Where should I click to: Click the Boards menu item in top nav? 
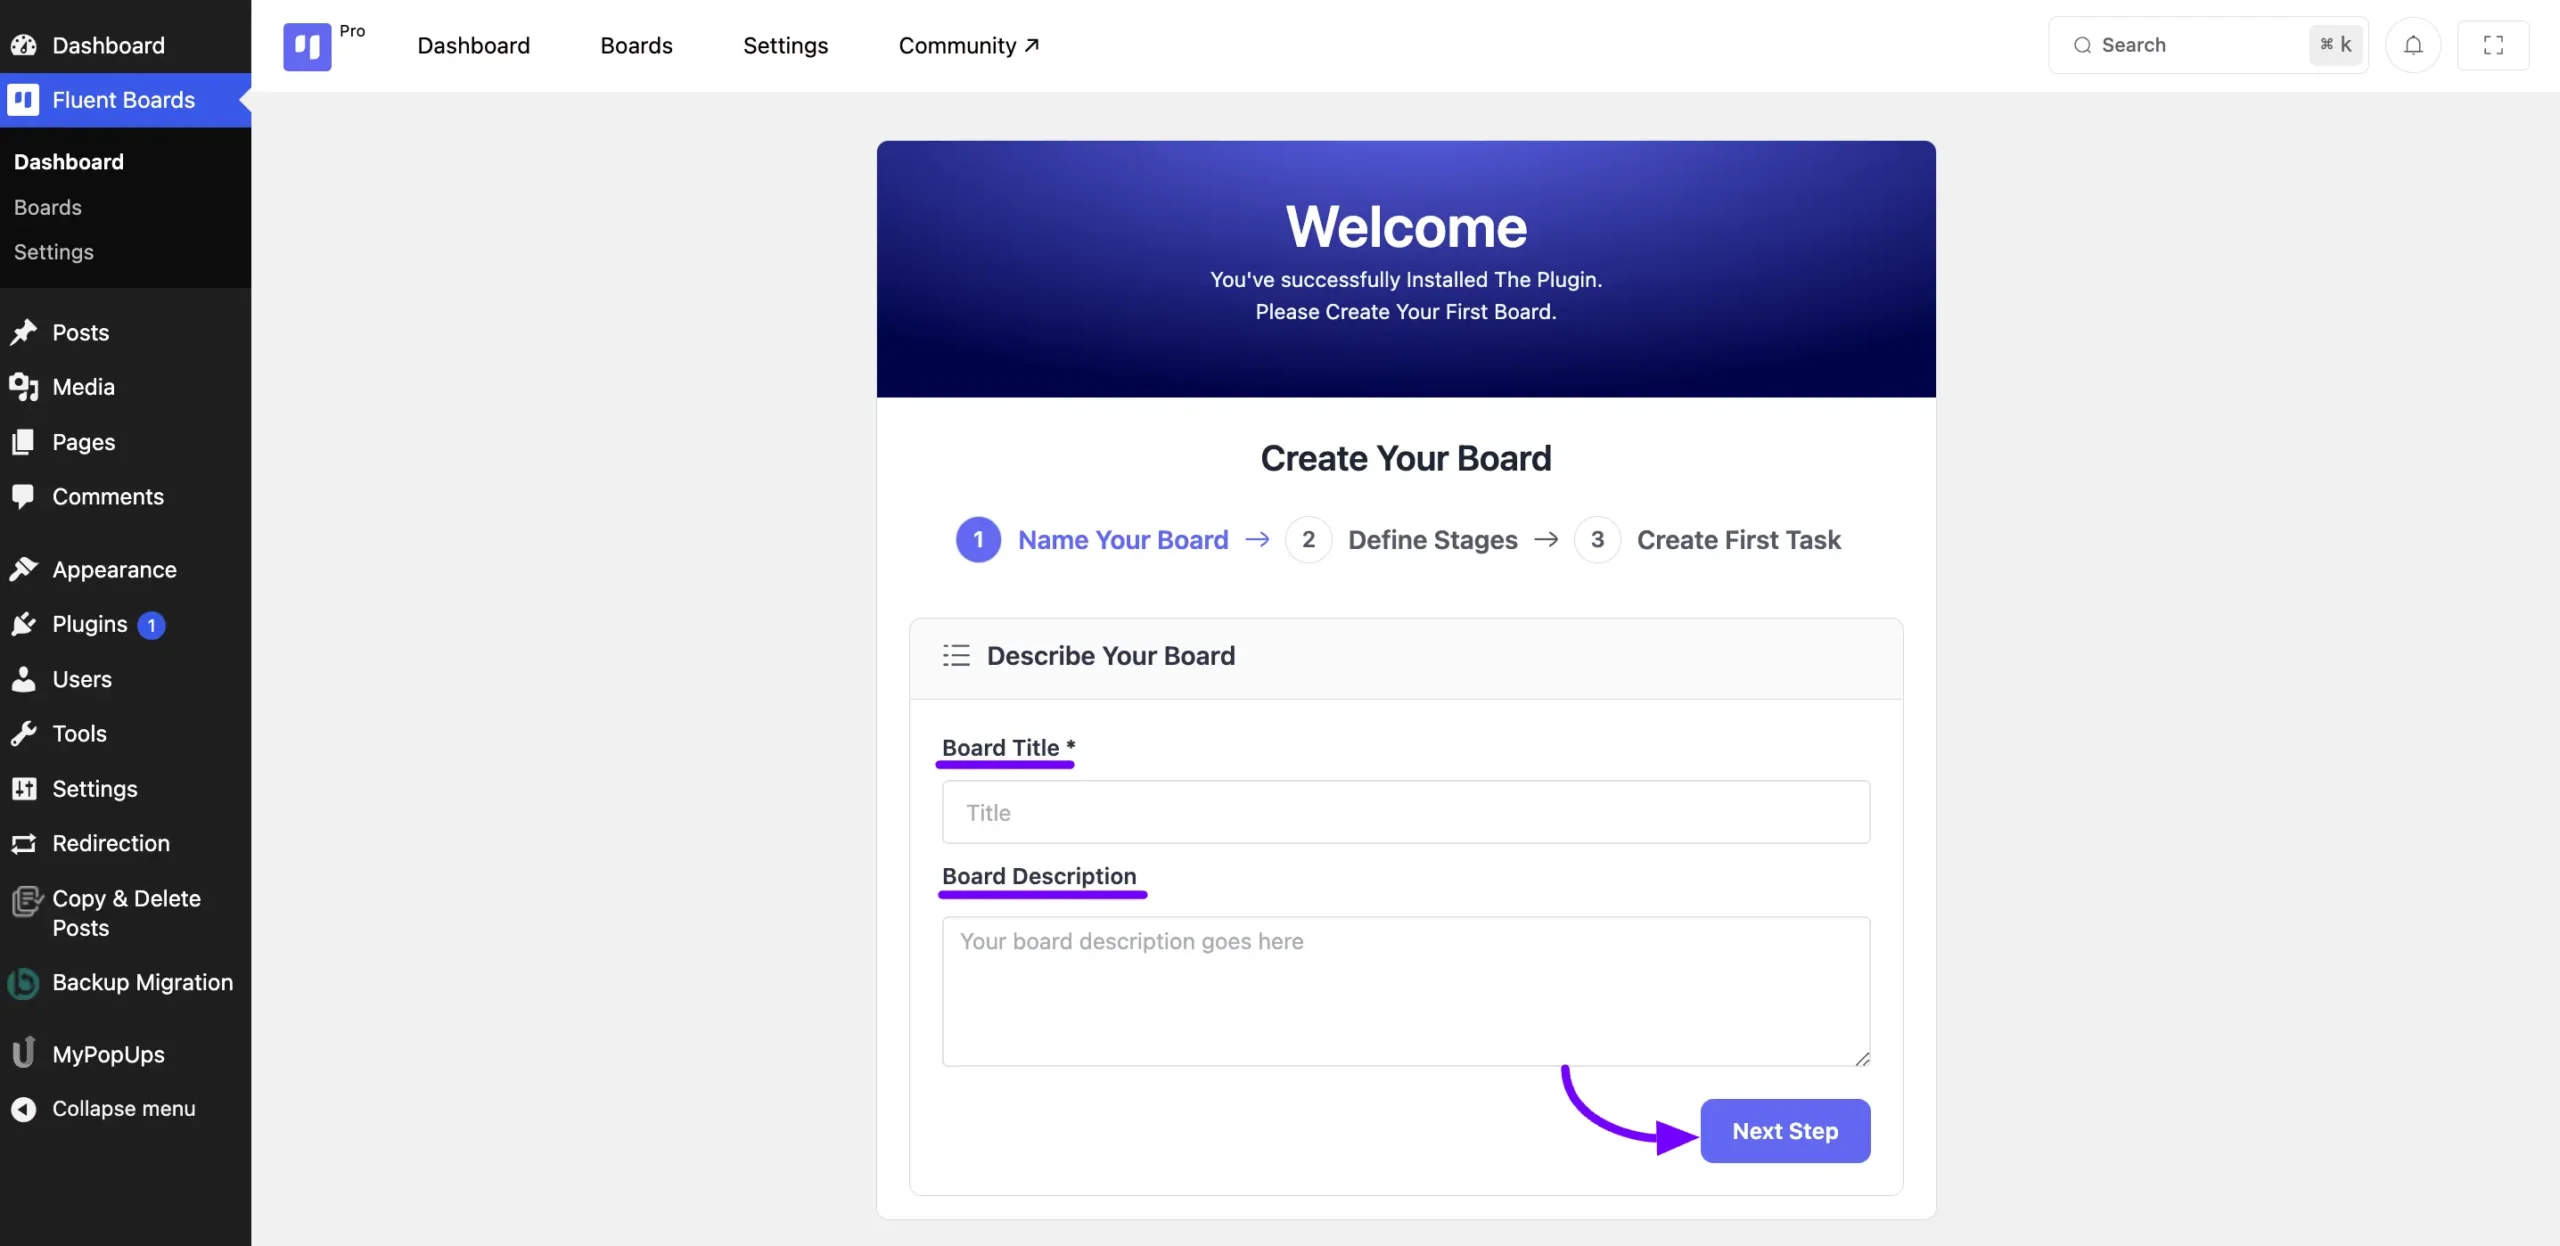[637, 44]
